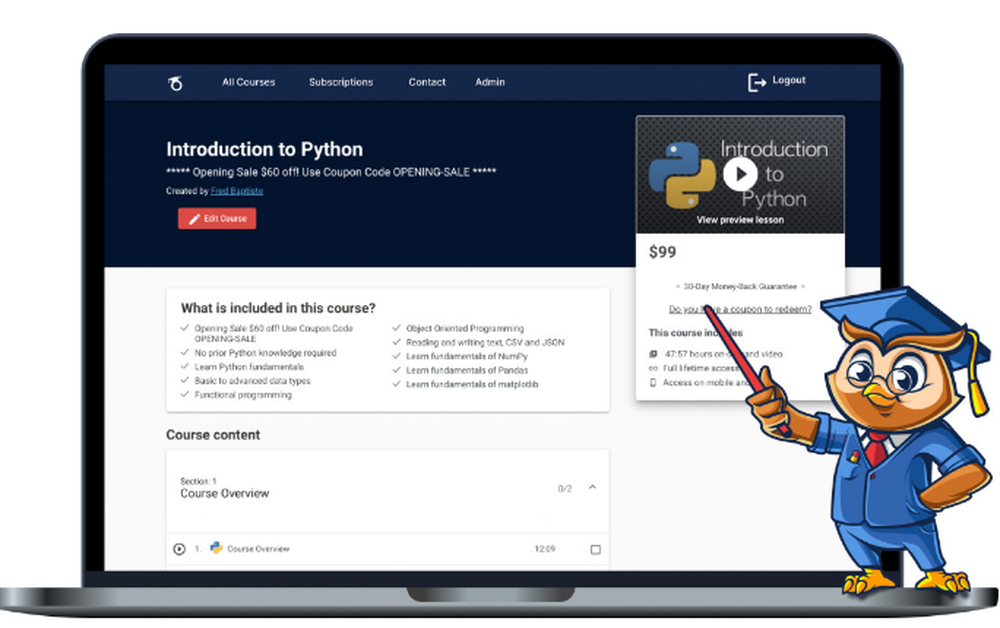Open the Course Overview lesson title
Screen dimensions: 1000x628
[x=258, y=549]
